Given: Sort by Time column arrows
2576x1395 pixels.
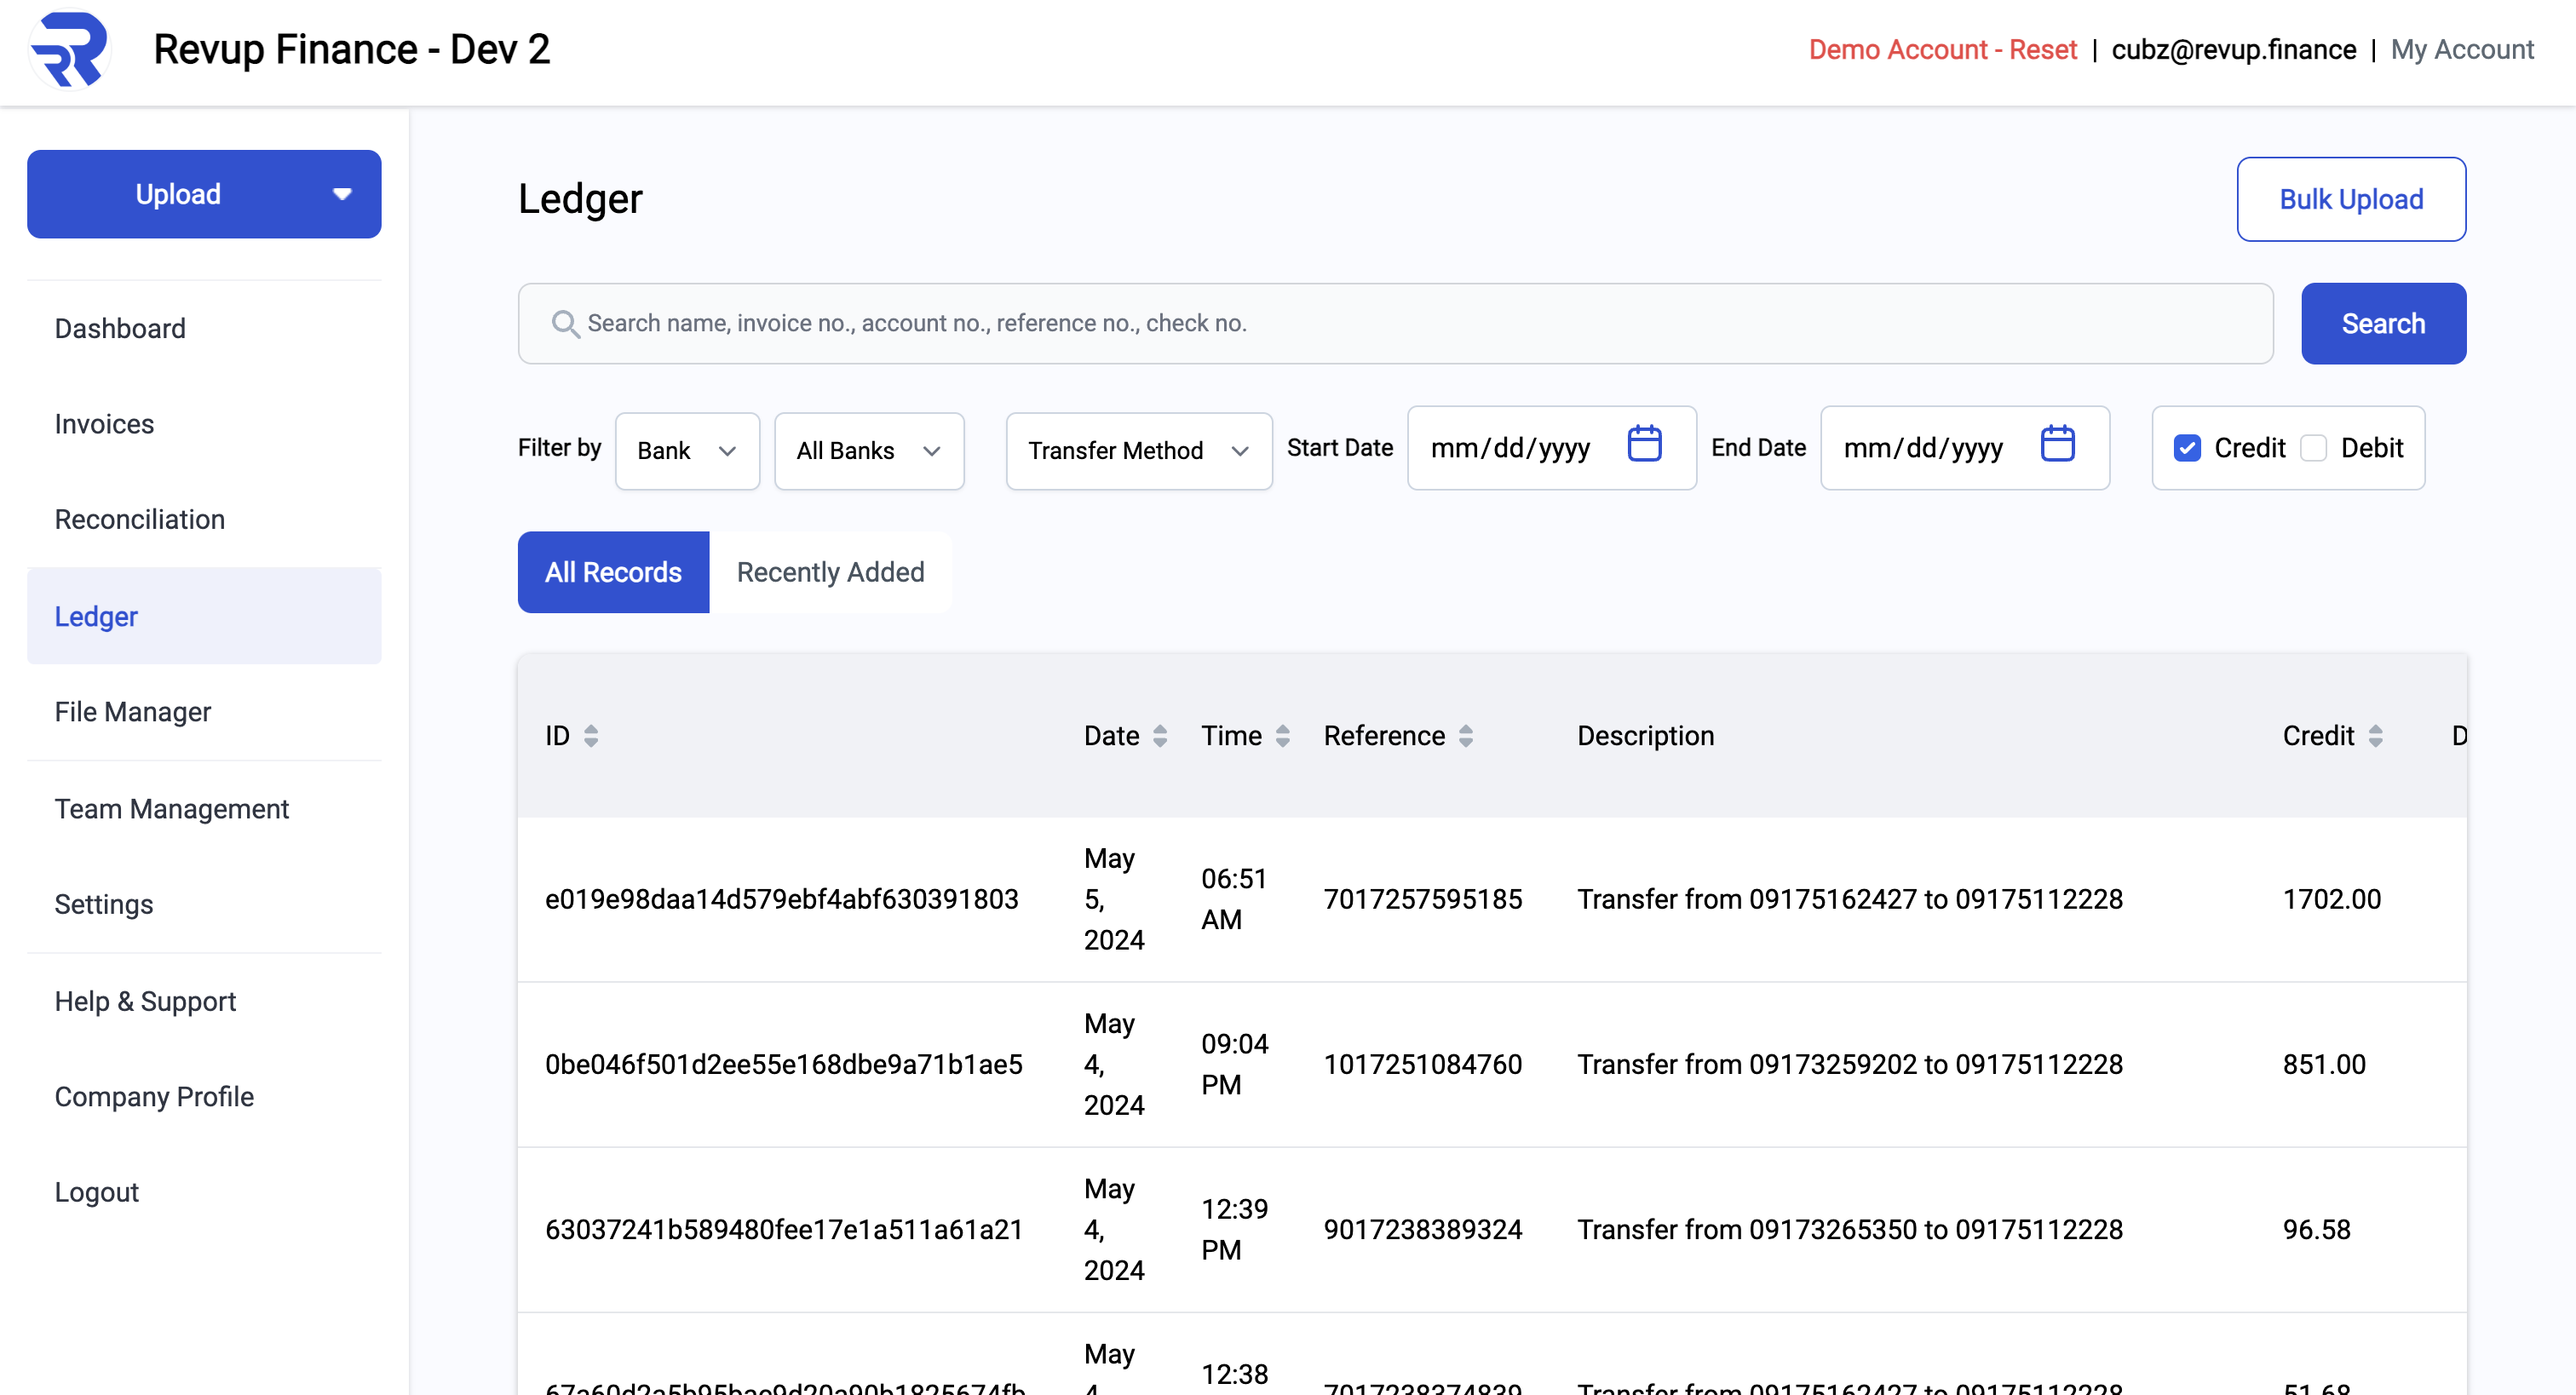Looking at the screenshot, I should 1282,736.
